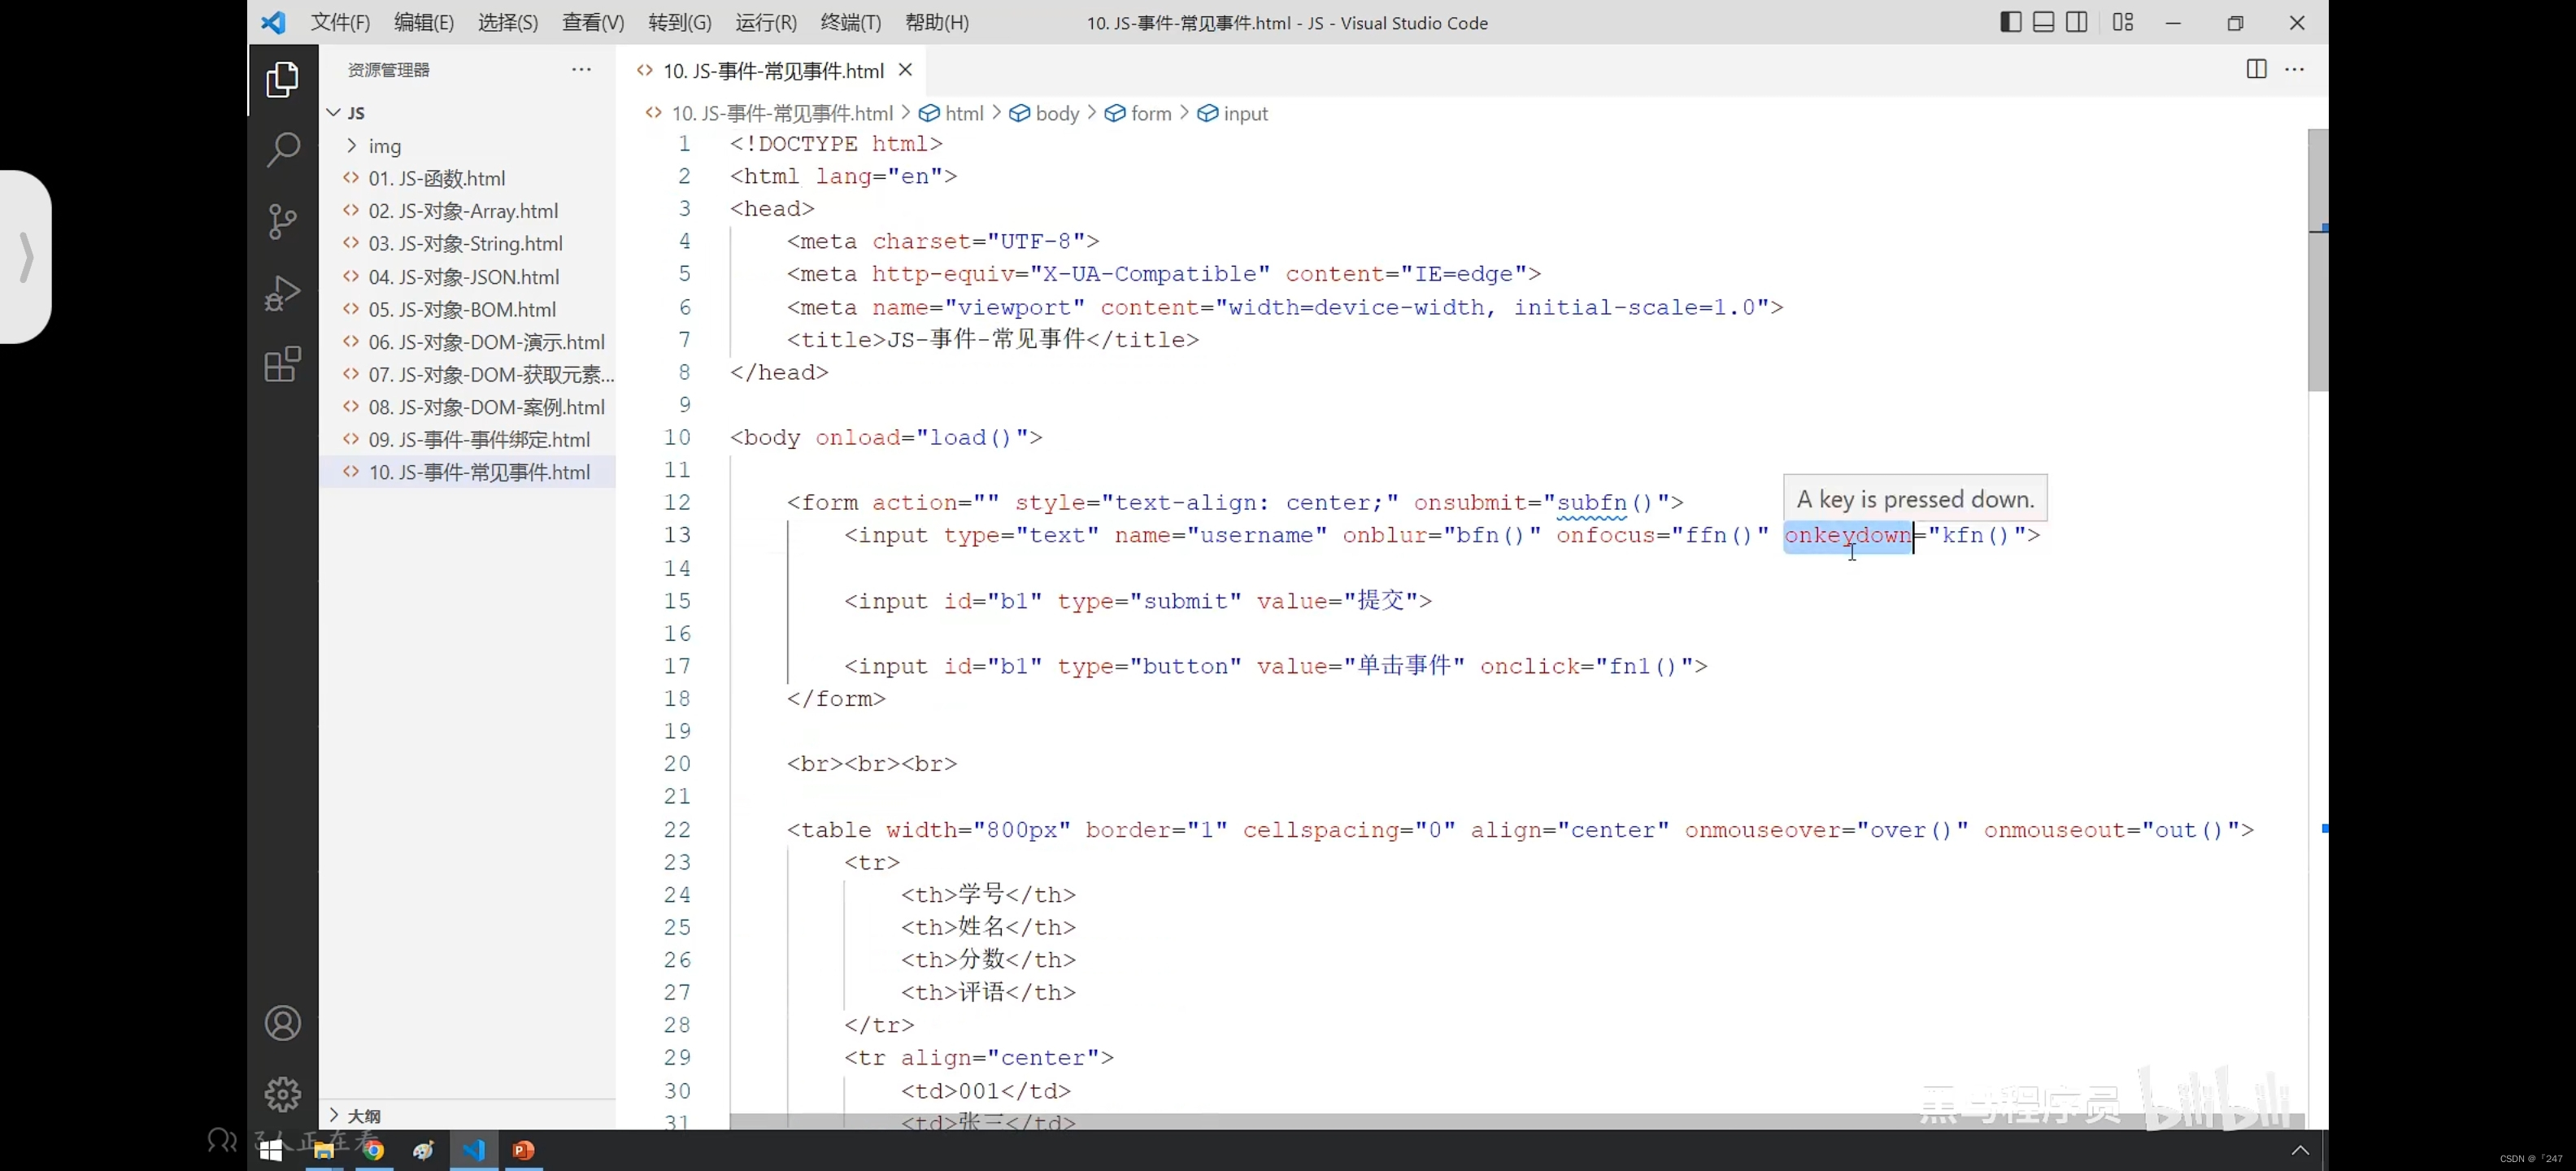
Task: Open the Search view in activity bar
Action: (283, 150)
